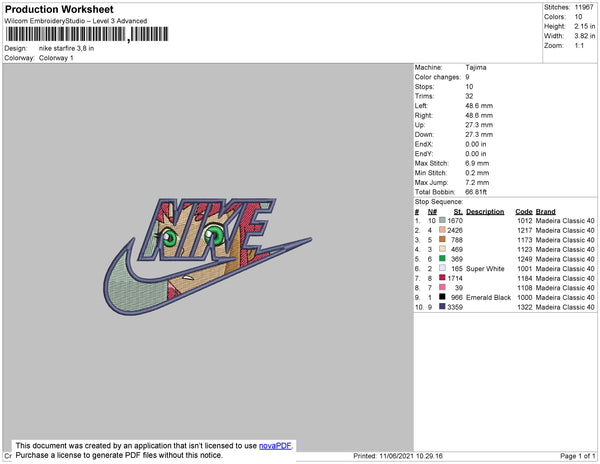Choose the cream swatch code 1123
This screenshot has height=464, width=600.
[442, 249]
